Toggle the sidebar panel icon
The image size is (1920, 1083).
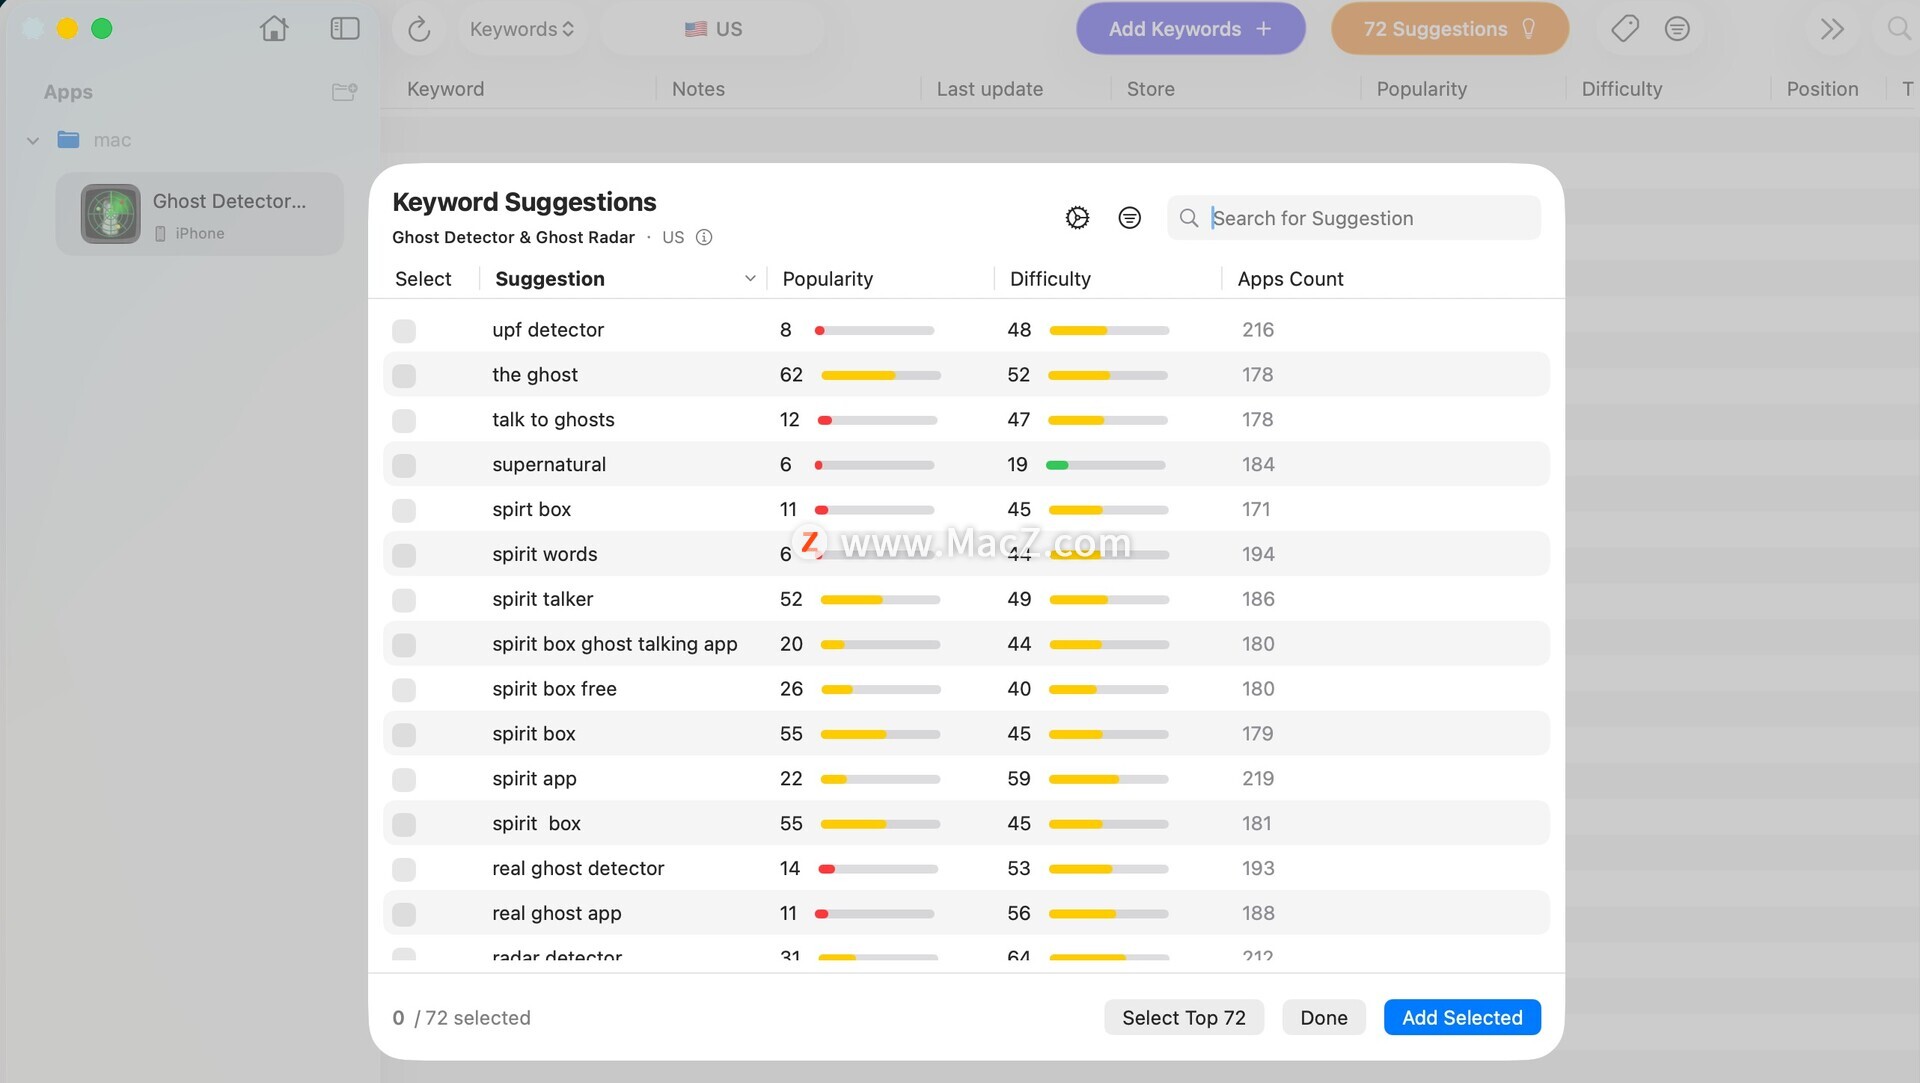(x=344, y=29)
